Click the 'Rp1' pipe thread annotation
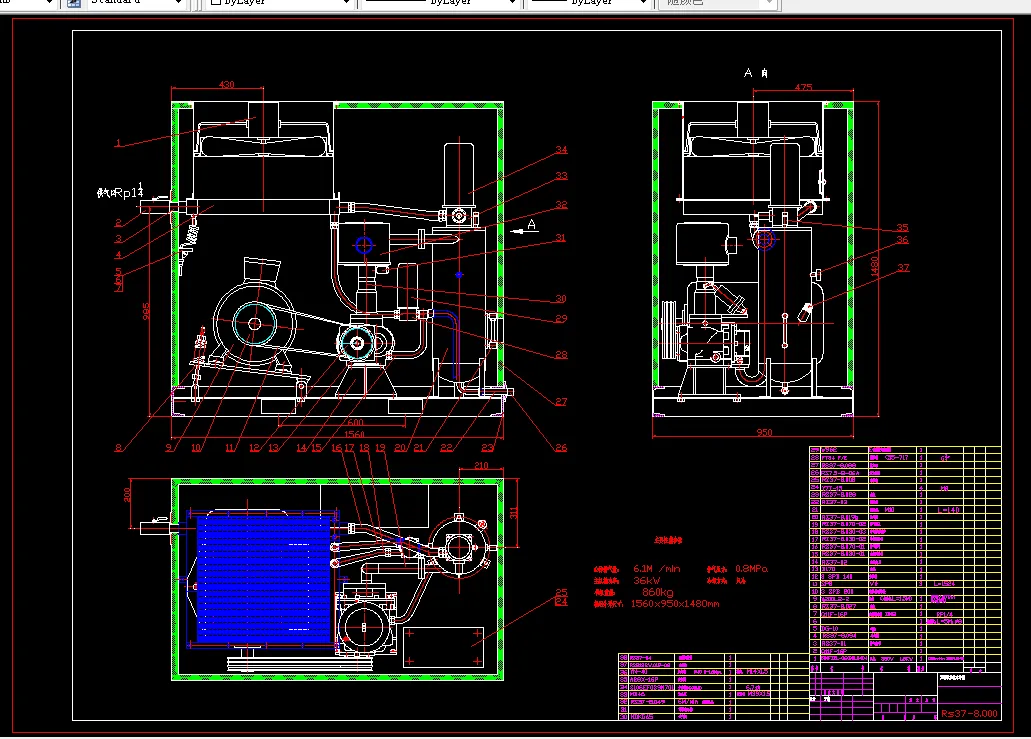The height and width of the screenshot is (739, 1031). [129, 193]
